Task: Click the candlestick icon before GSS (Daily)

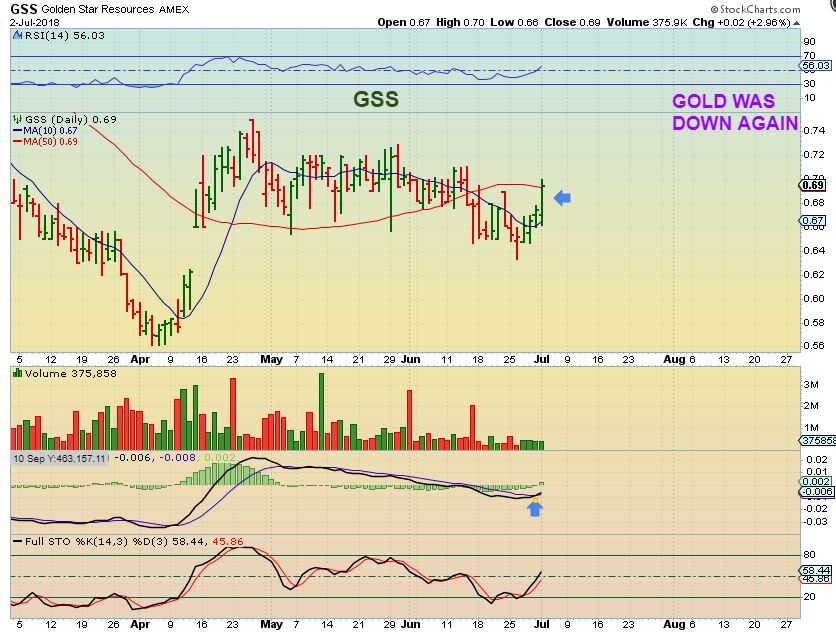Action: tap(18, 119)
